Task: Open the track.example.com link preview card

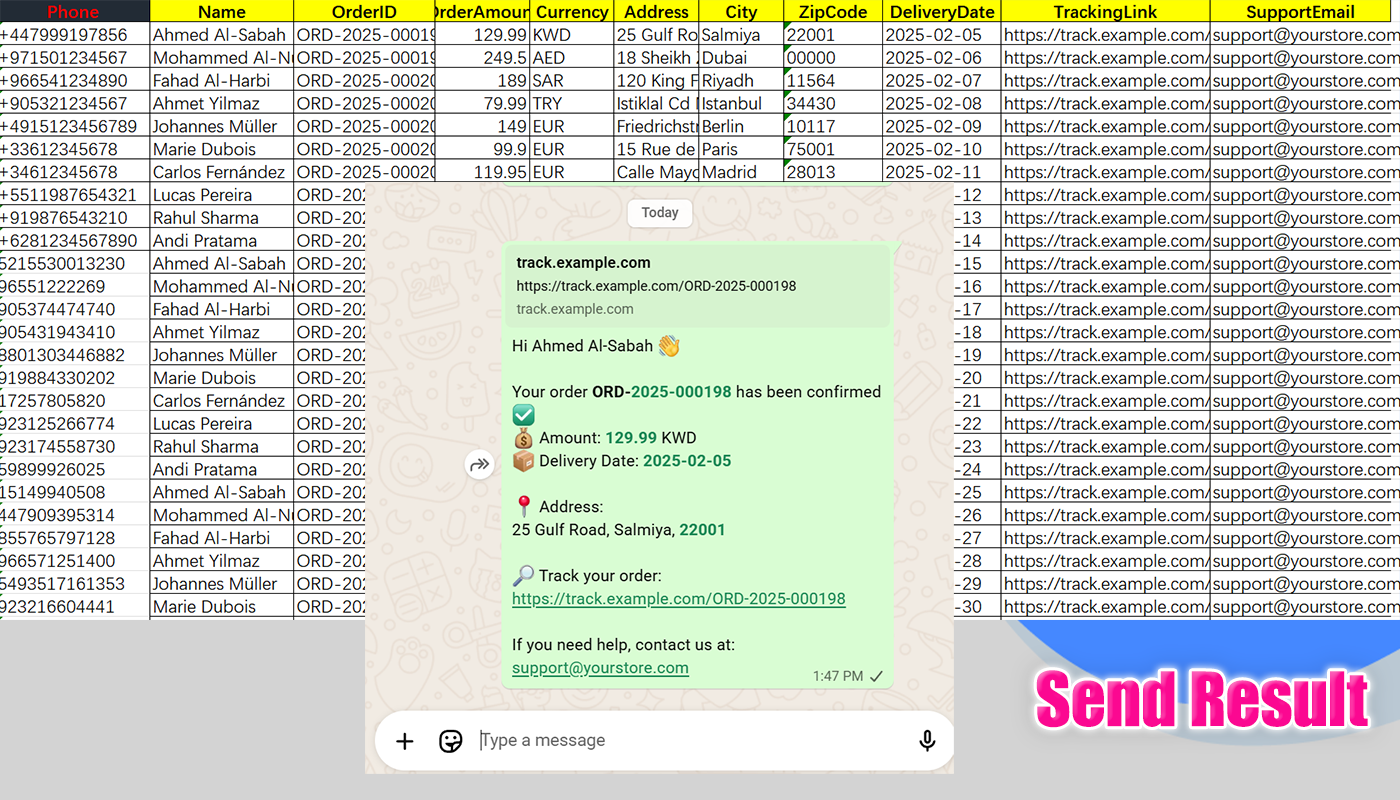Action: pos(697,286)
